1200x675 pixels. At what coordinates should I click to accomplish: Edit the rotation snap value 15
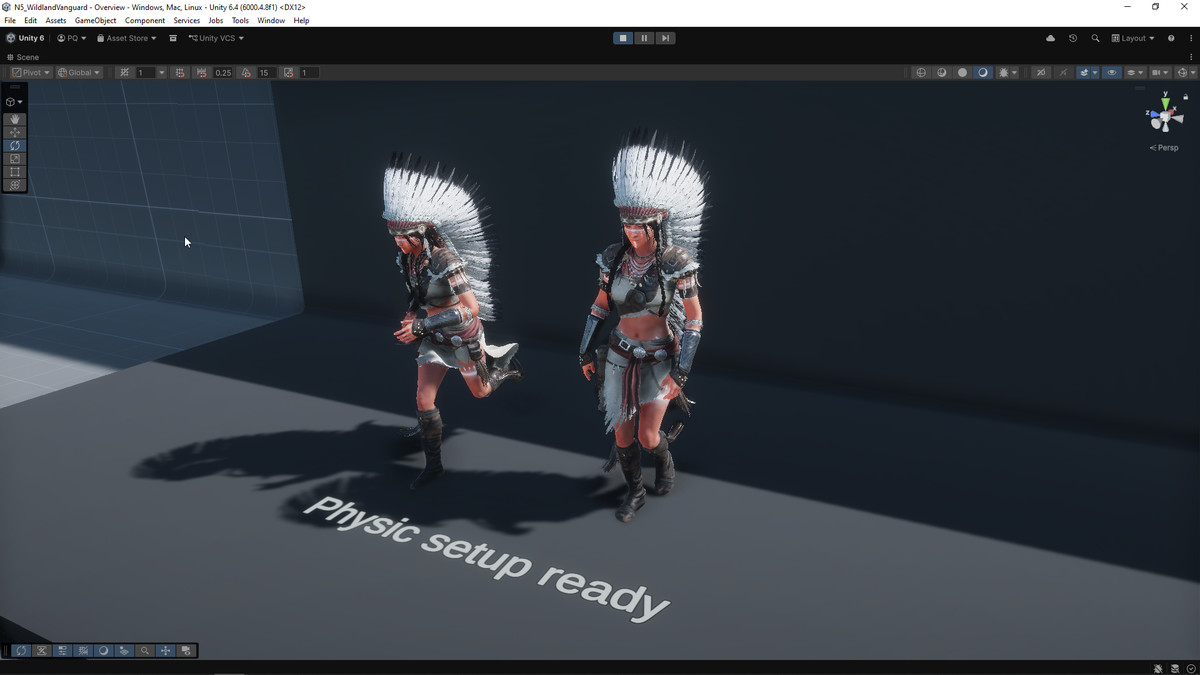[x=266, y=73]
